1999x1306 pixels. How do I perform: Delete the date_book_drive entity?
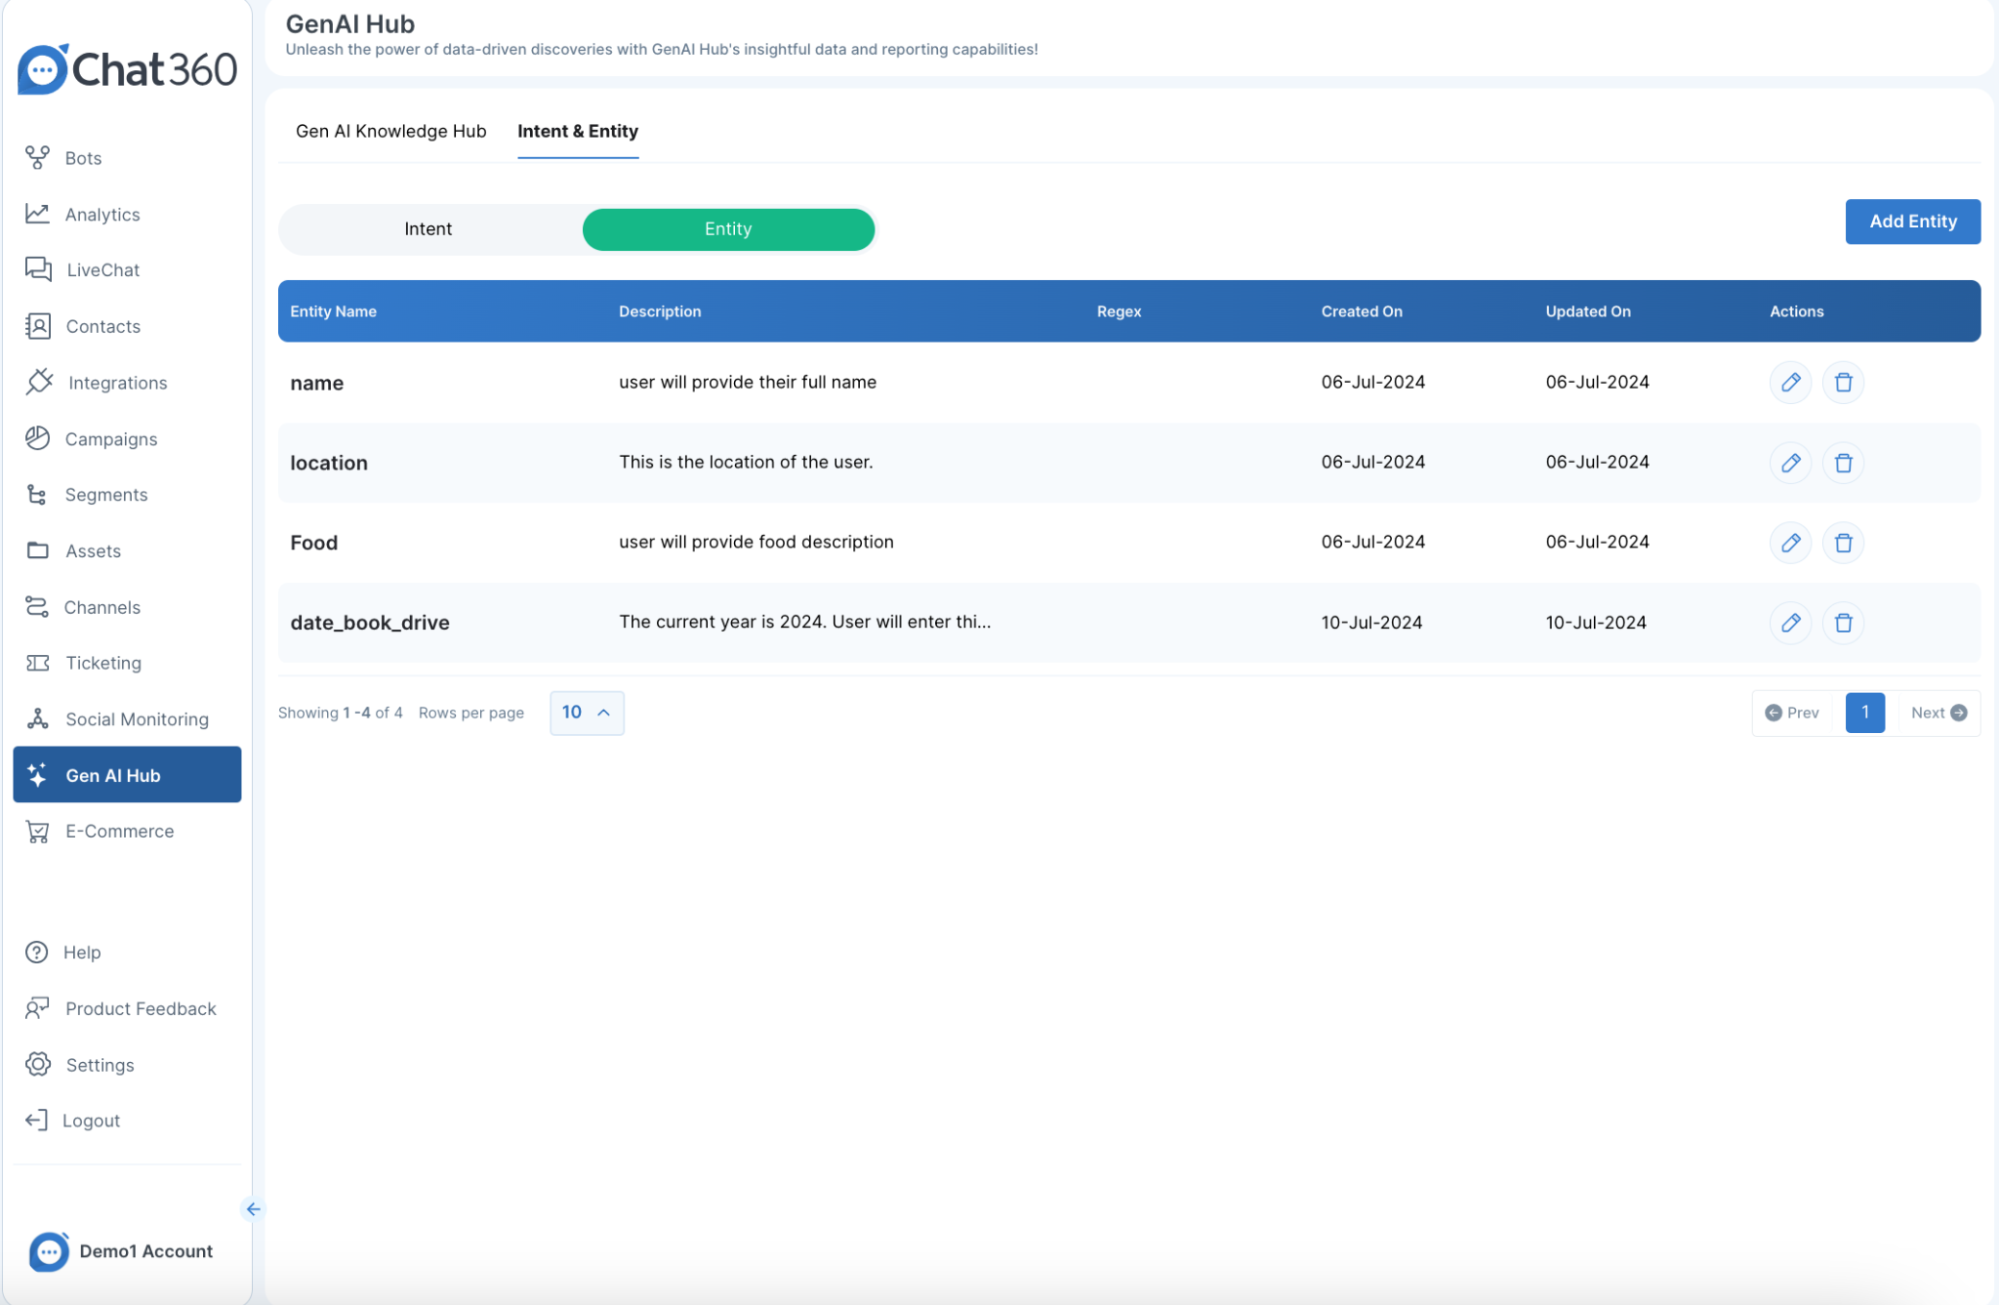pyautogui.click(x=1843, y=623)
